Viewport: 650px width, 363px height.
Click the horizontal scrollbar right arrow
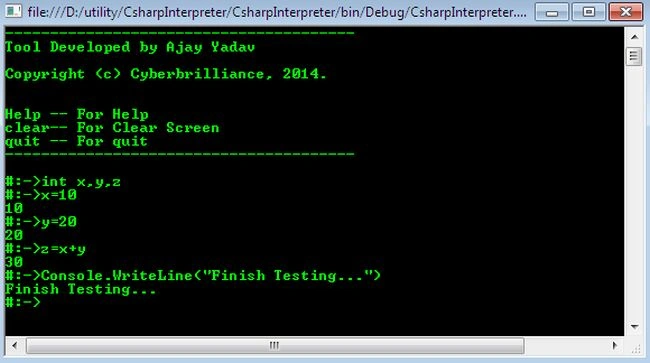coord(615,345)
